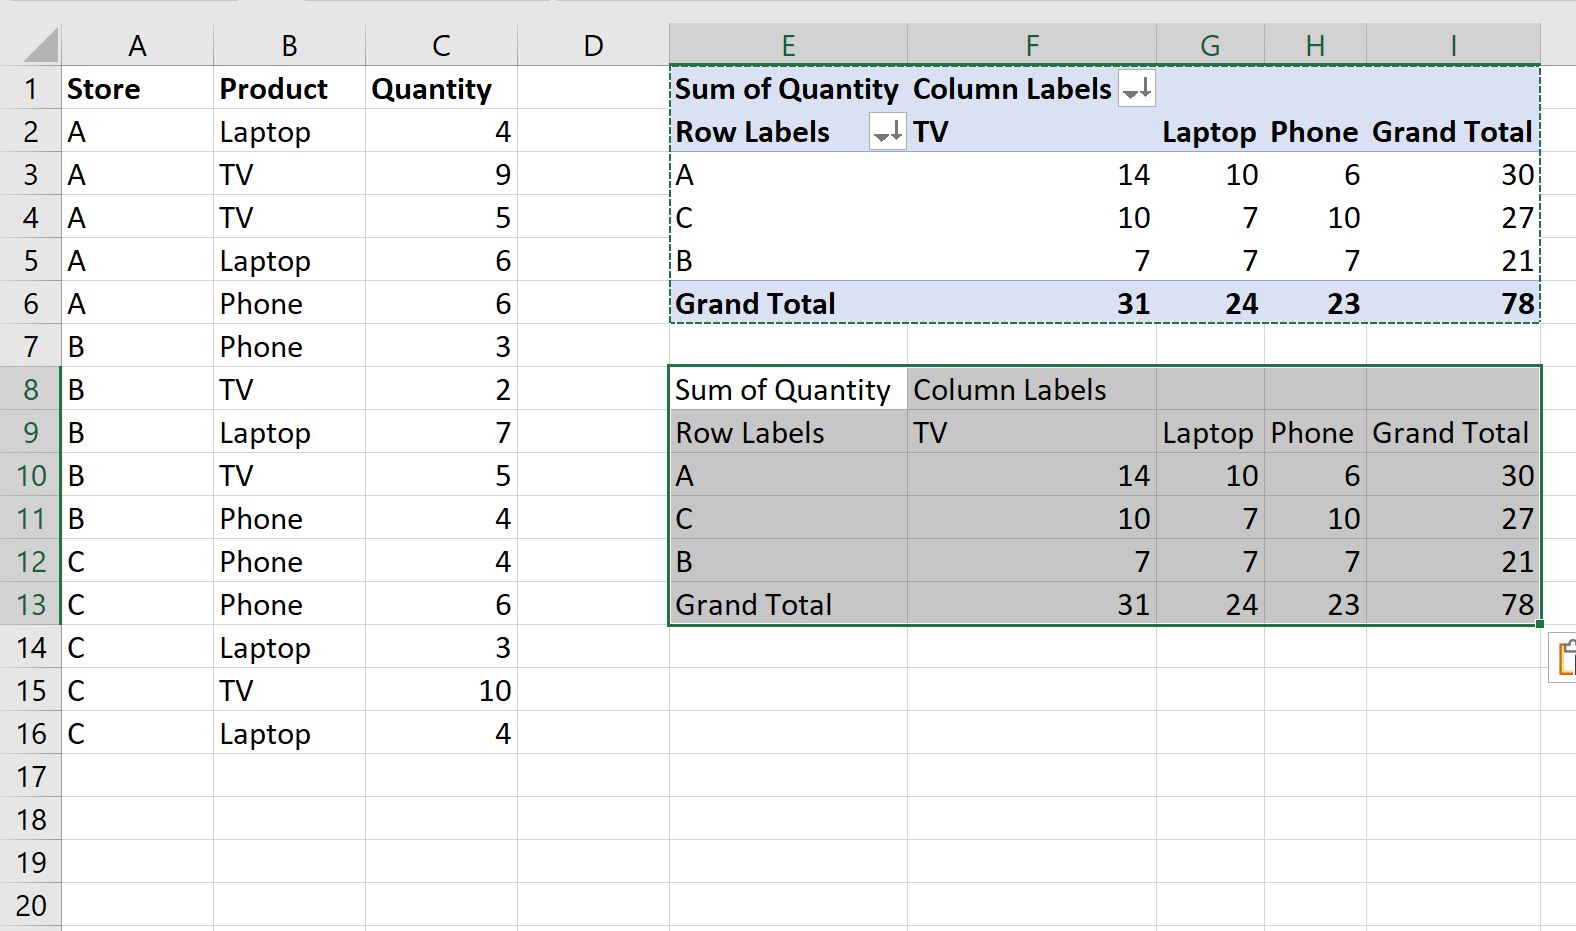The height and width of the screenshot is (931, 1576).
Task: Click bold Phone total 23 in row 6
Action: click(1315, 304)
